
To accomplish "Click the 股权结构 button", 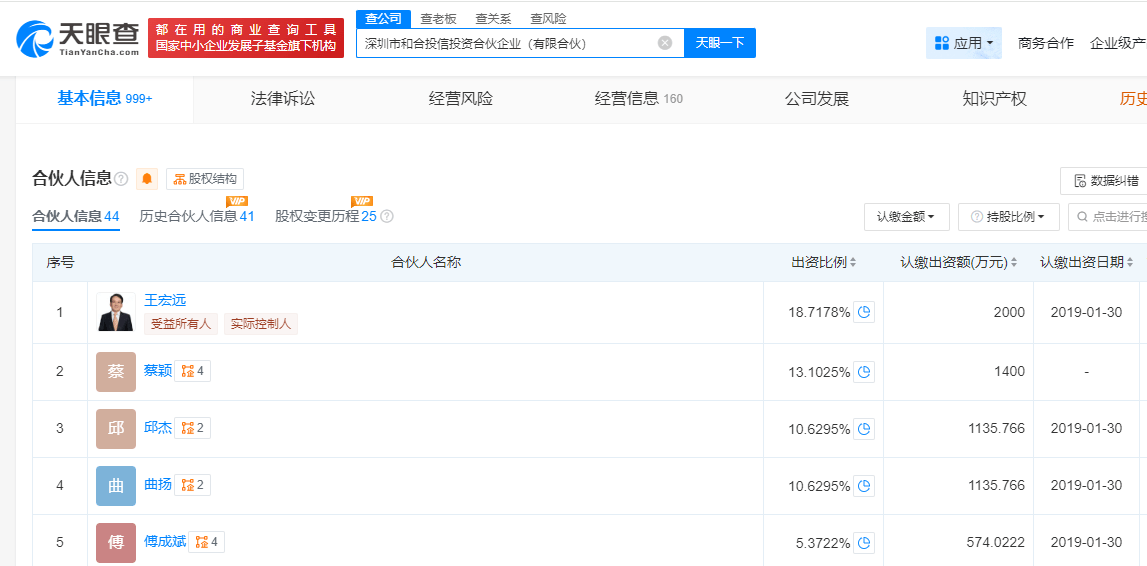I will [205, 179].
